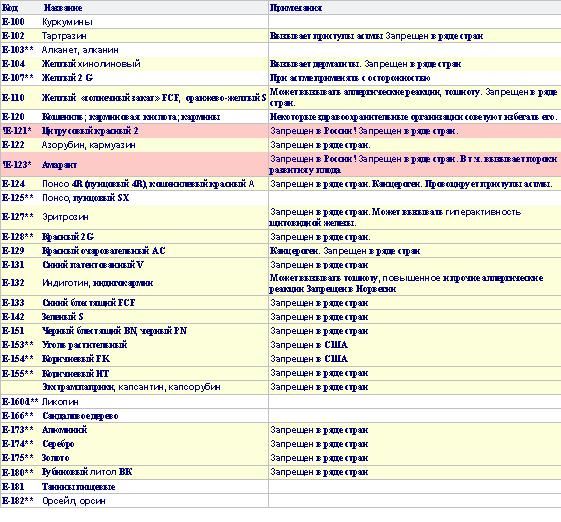Click the E-131 code cell

(x=13, y=265)
